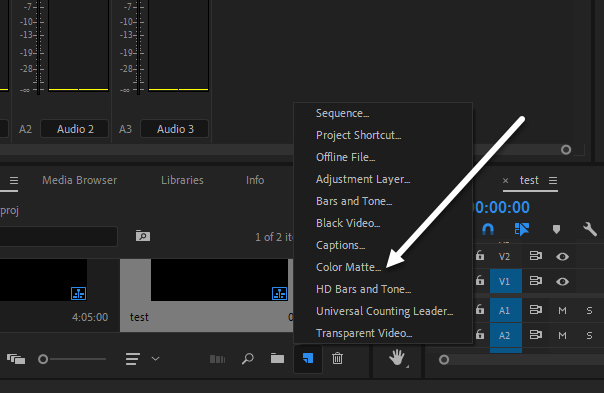The image size is (604, 393).
Task: Select the test sequence thumbnail
Action: (219, 280)
